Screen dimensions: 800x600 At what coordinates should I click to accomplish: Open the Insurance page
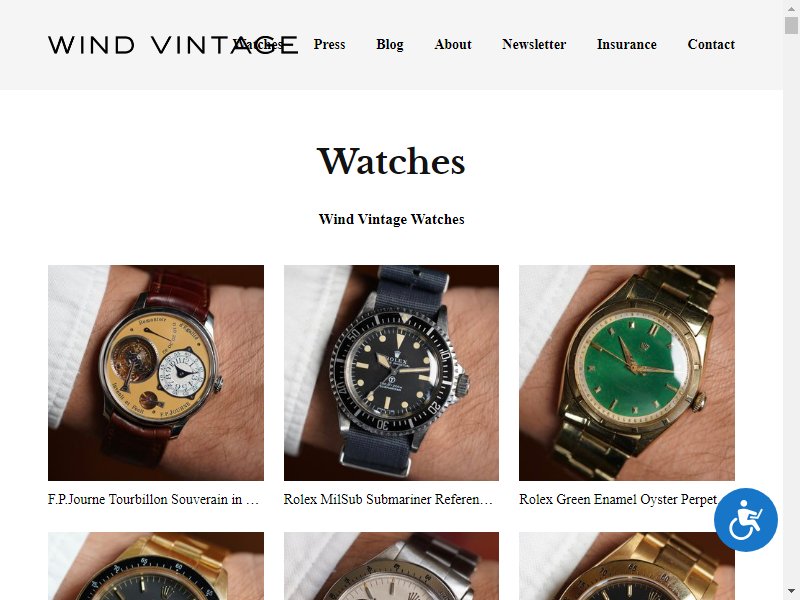click(627, 44)
